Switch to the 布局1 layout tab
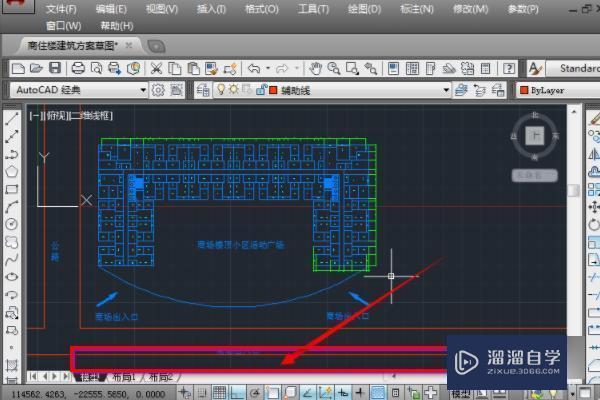This screenshot has height=400, width=600. pyautogui.click(x=124, y=377)
